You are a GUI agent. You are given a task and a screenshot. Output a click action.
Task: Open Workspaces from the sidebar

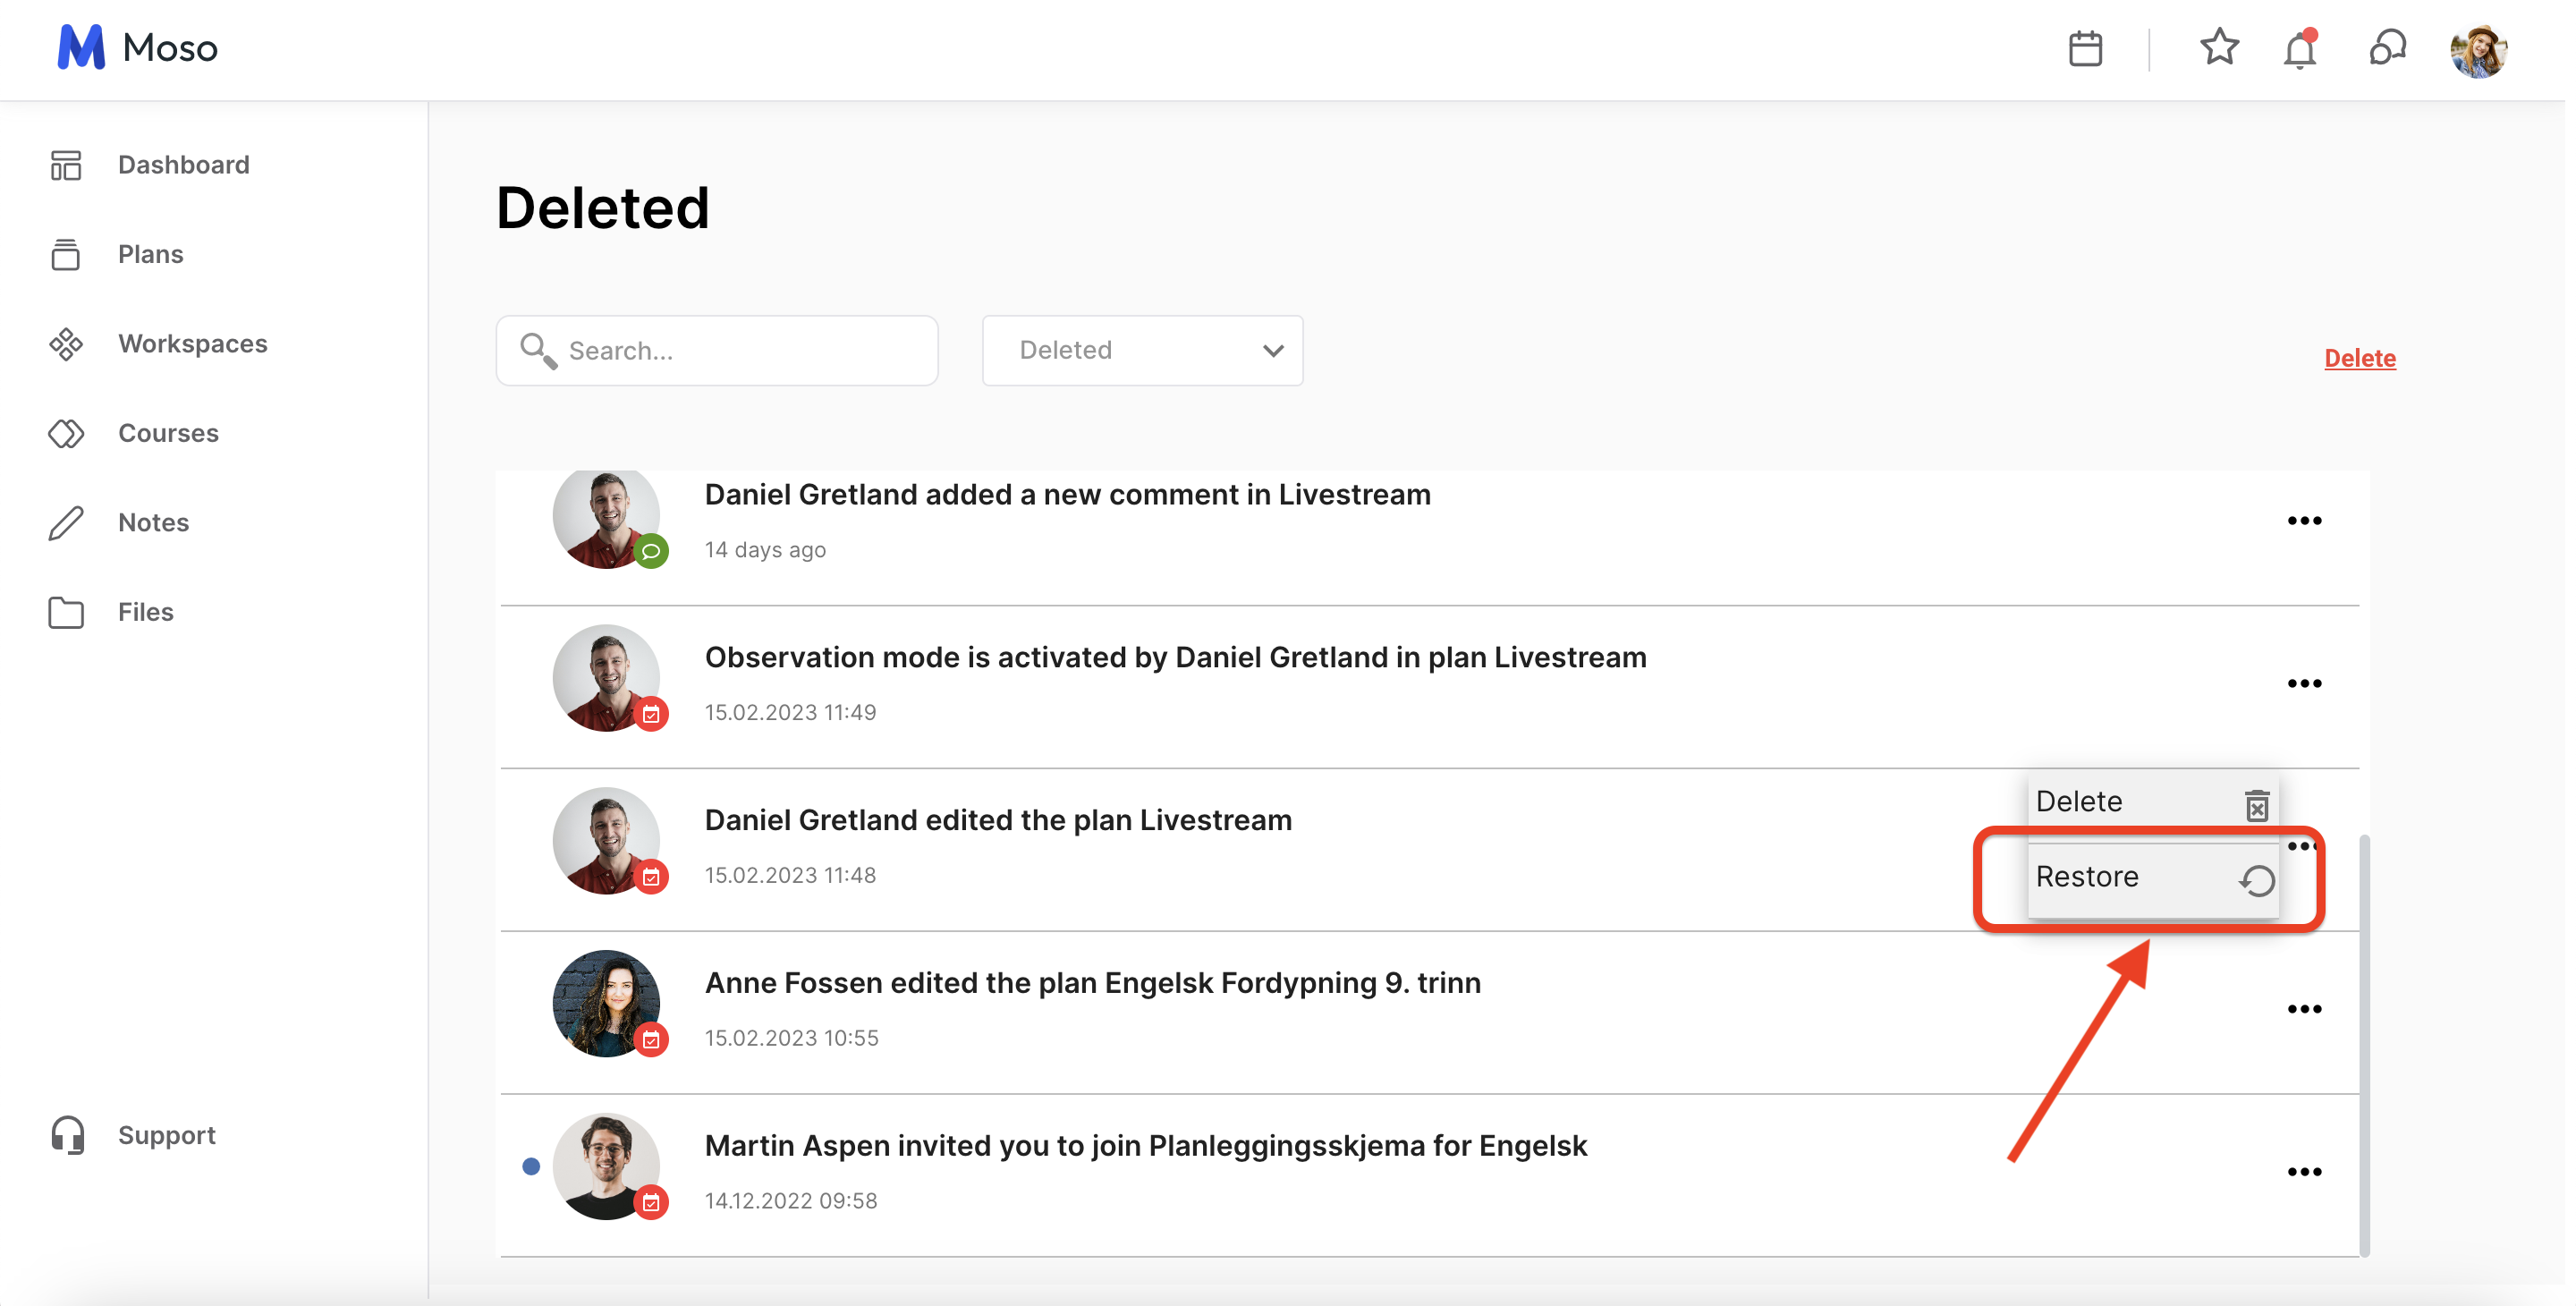click(x=192, y=344)
